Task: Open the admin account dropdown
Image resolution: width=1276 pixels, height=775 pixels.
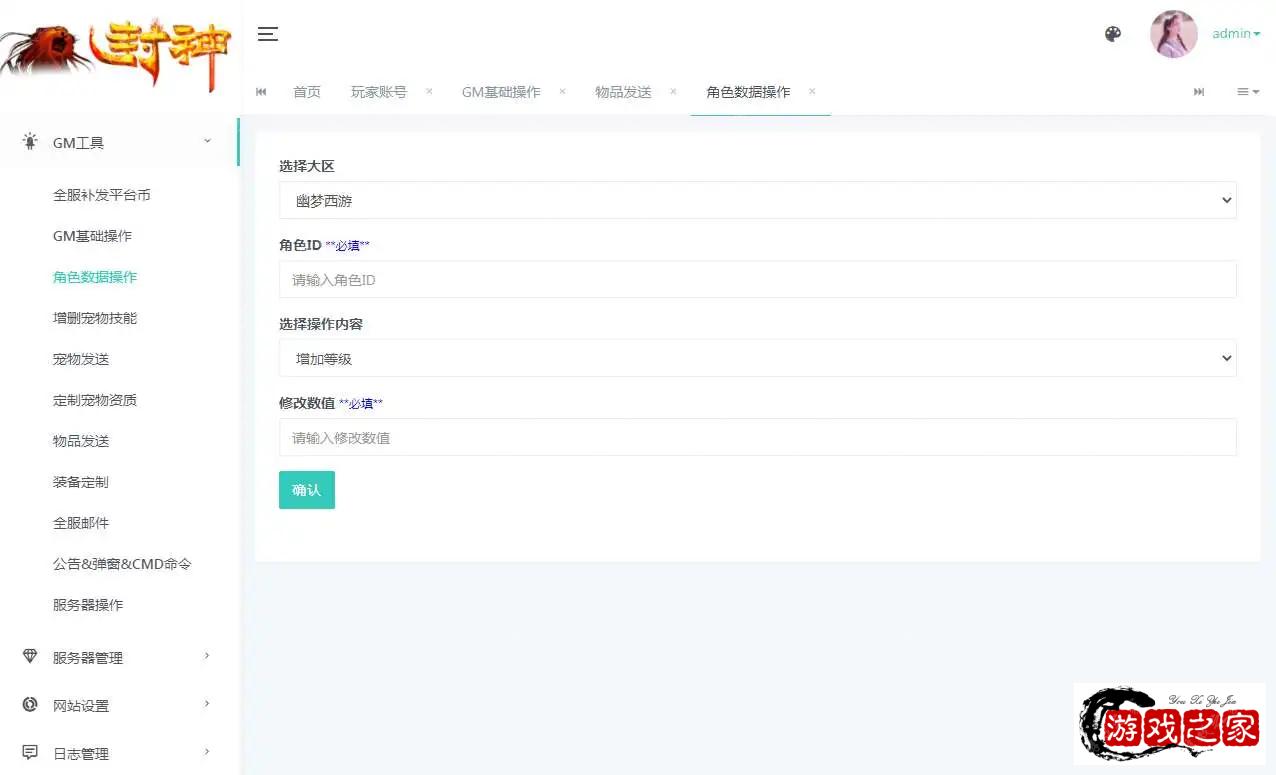Action: 1236,34
